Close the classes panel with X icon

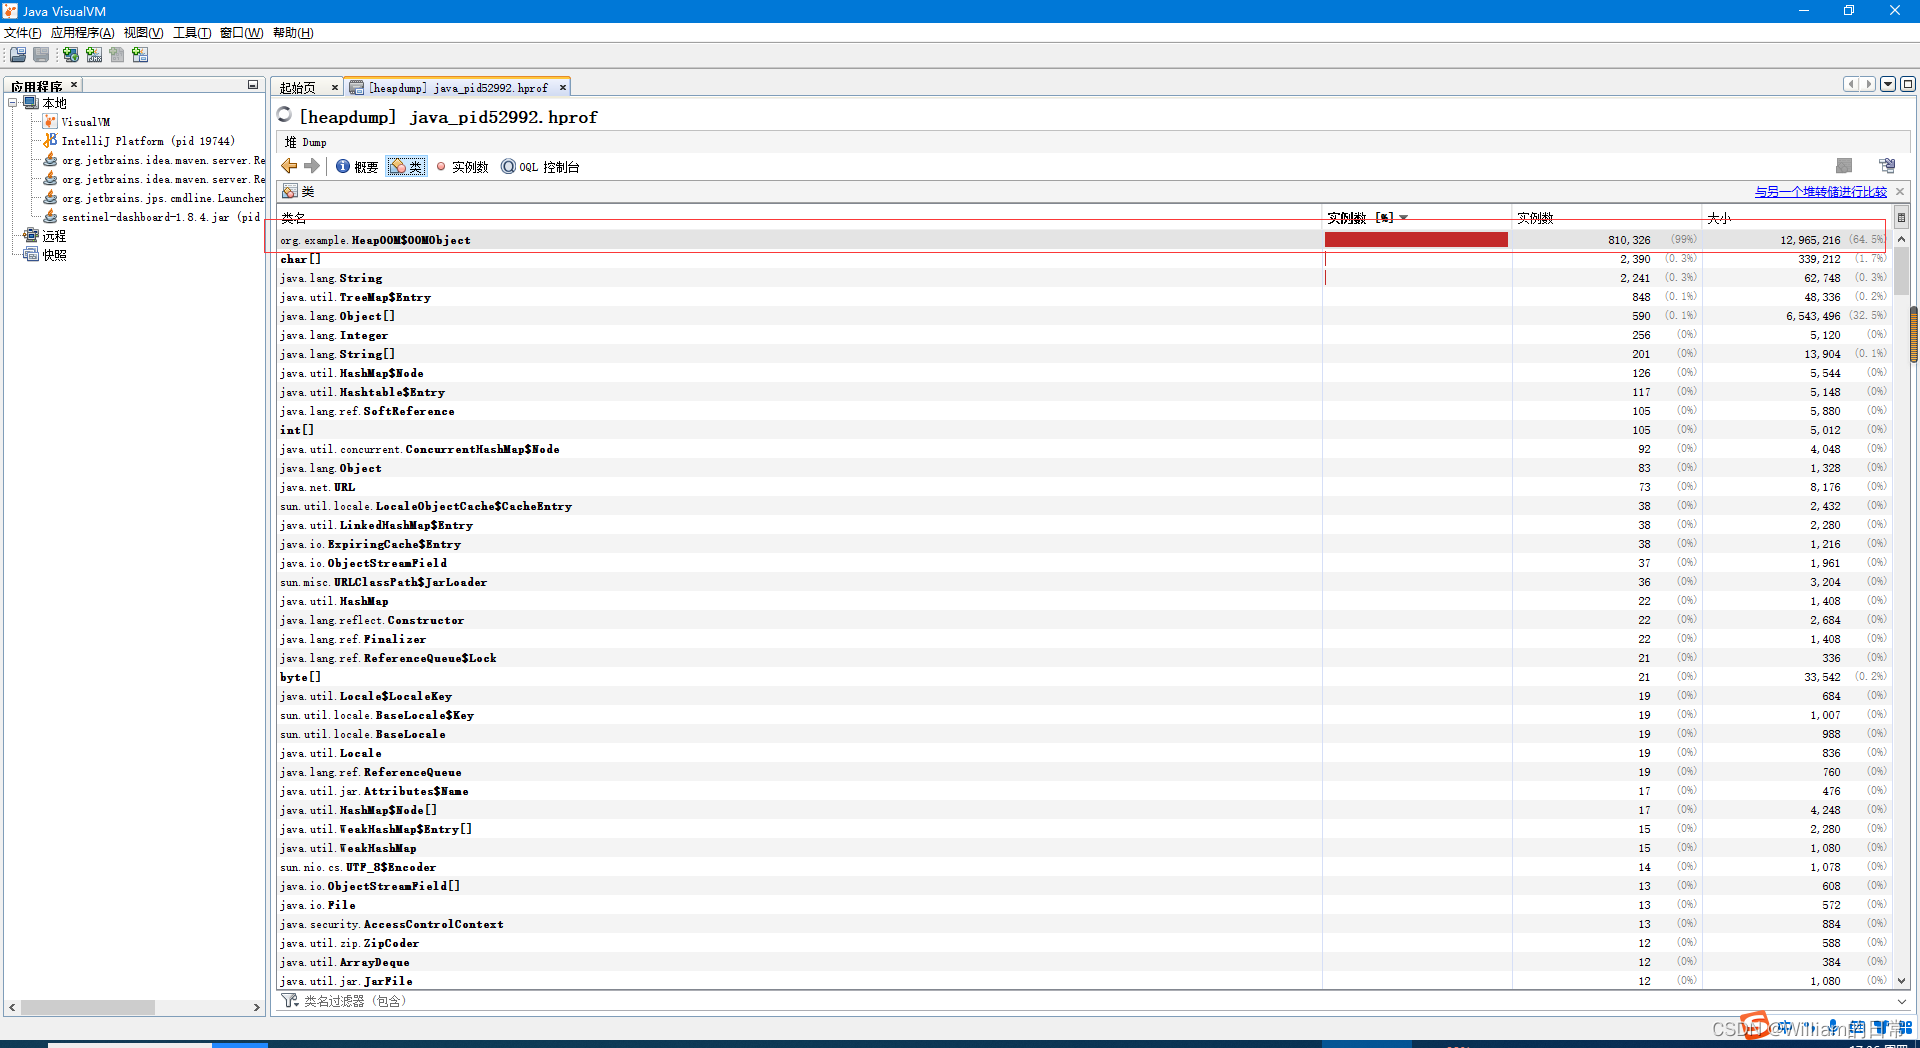(1900, 191)
